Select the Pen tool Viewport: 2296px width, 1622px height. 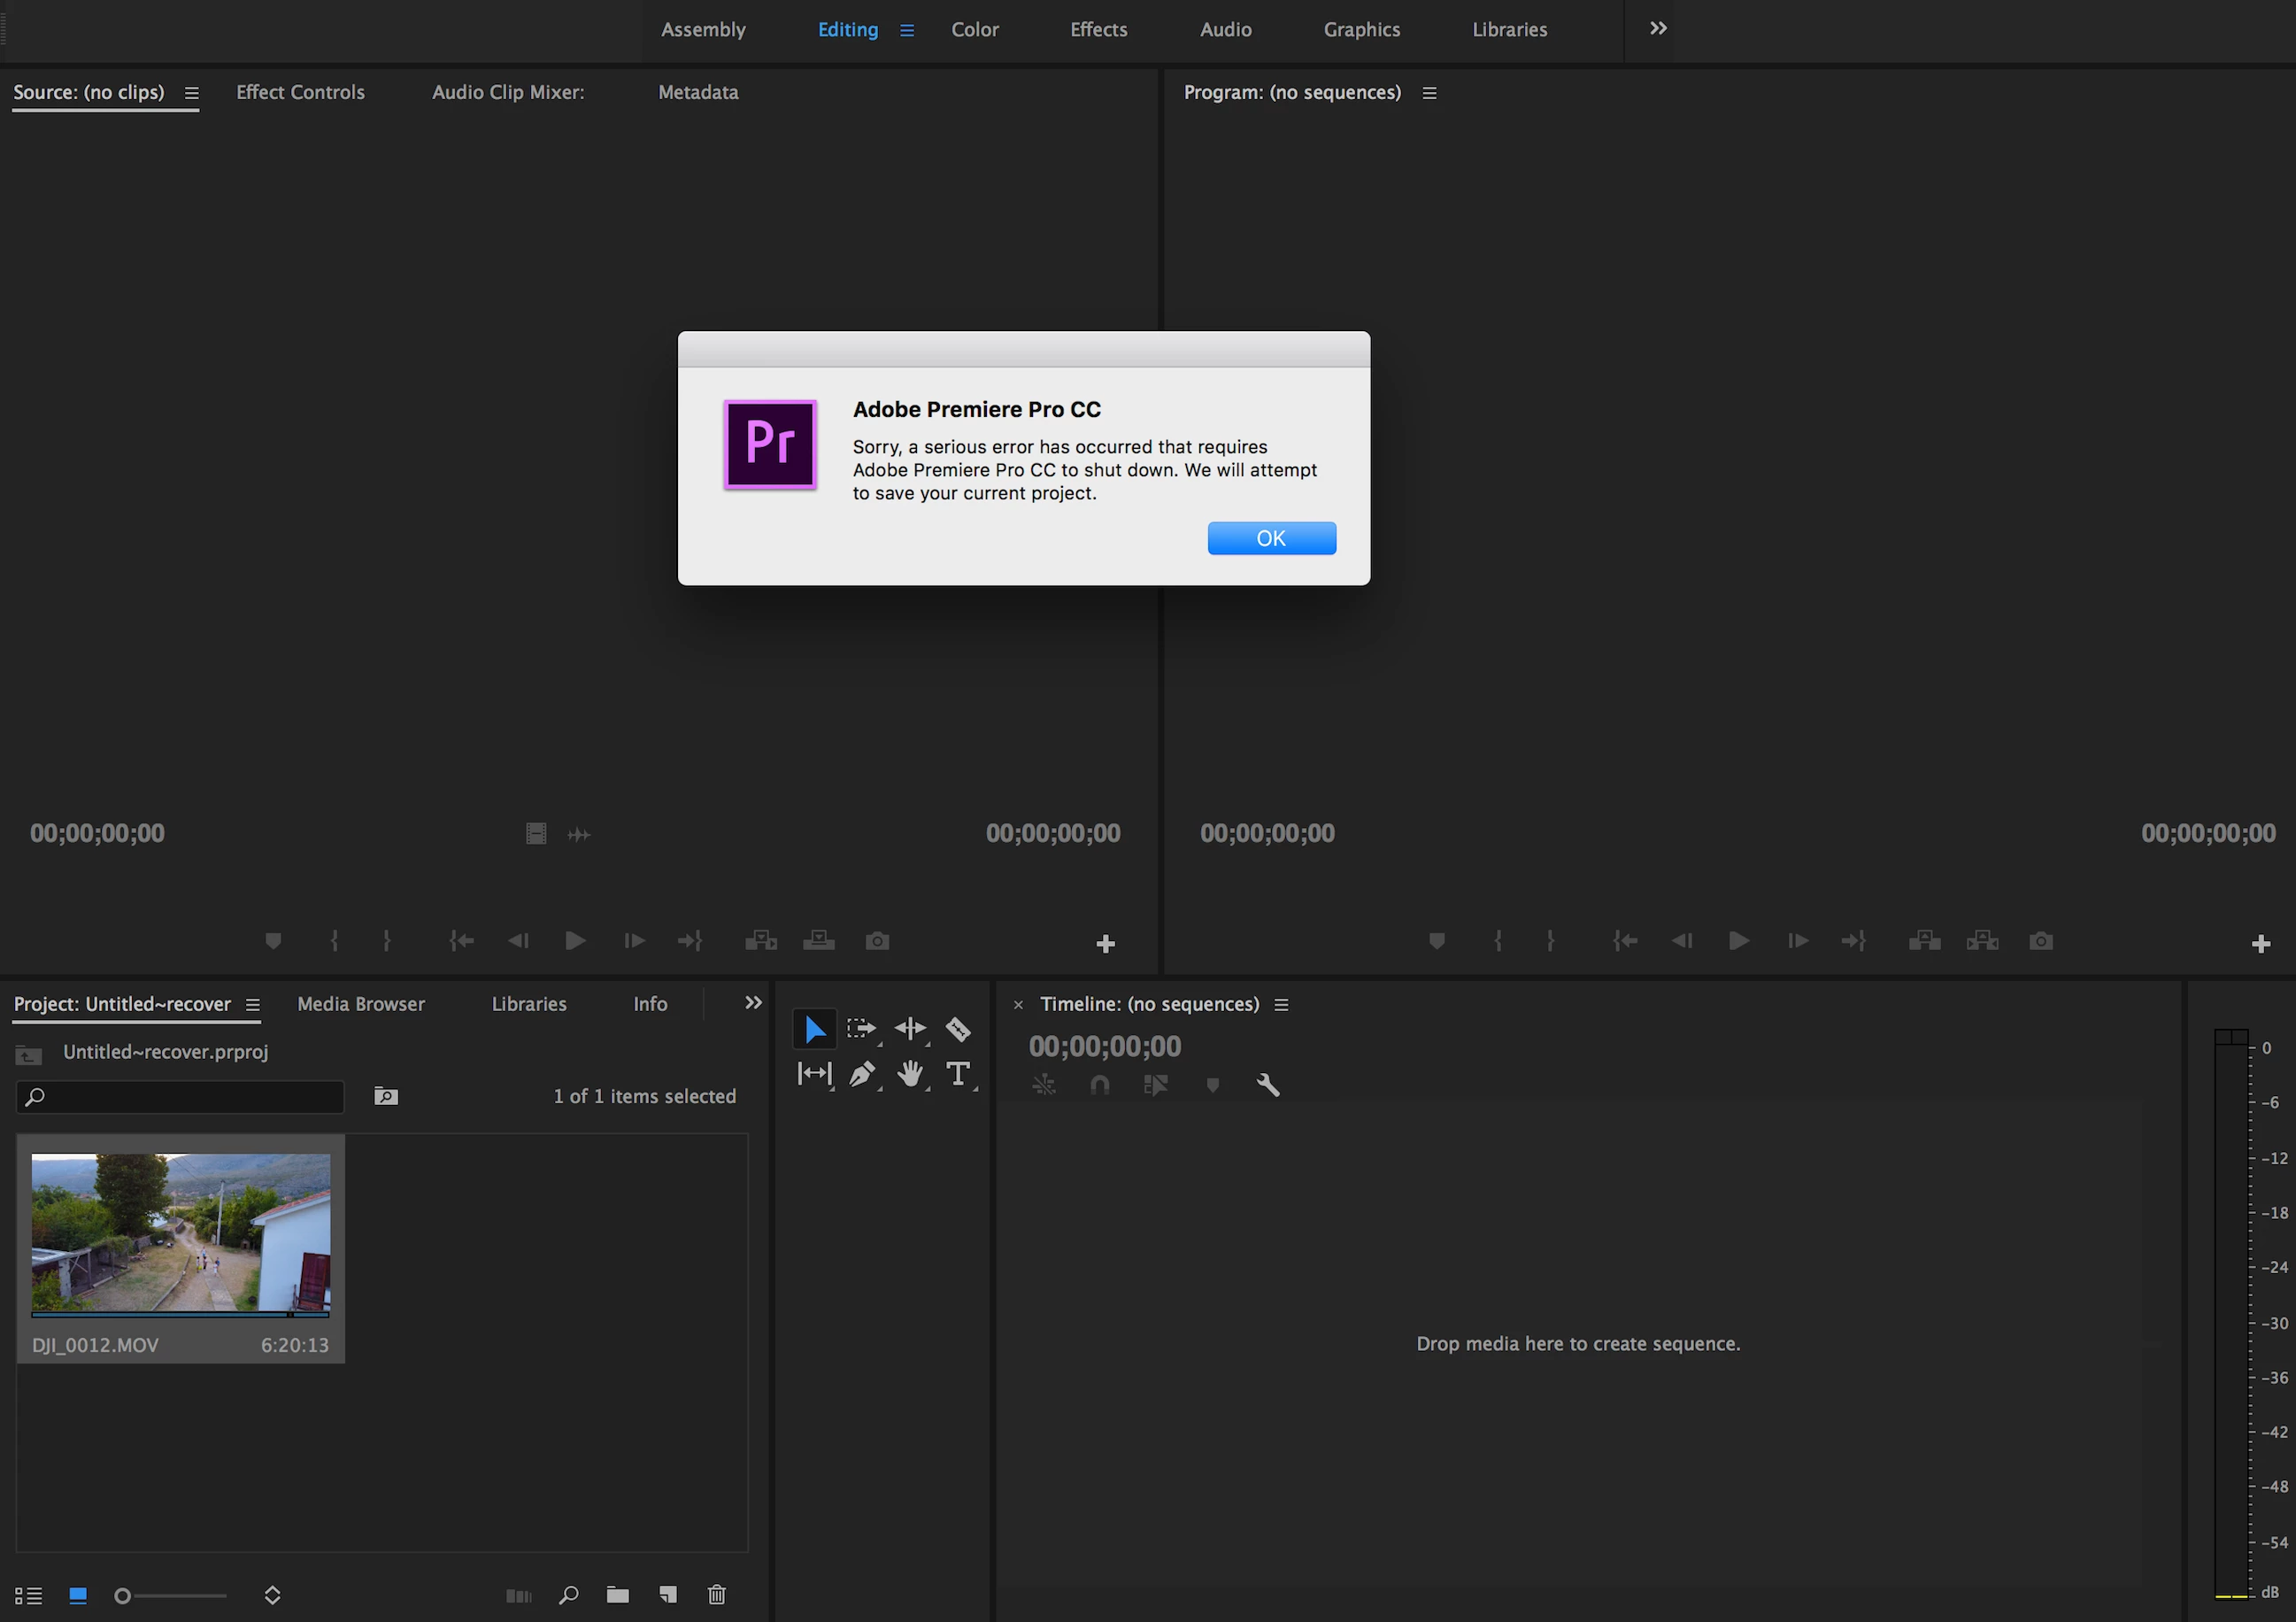(x=861, y=1074)
